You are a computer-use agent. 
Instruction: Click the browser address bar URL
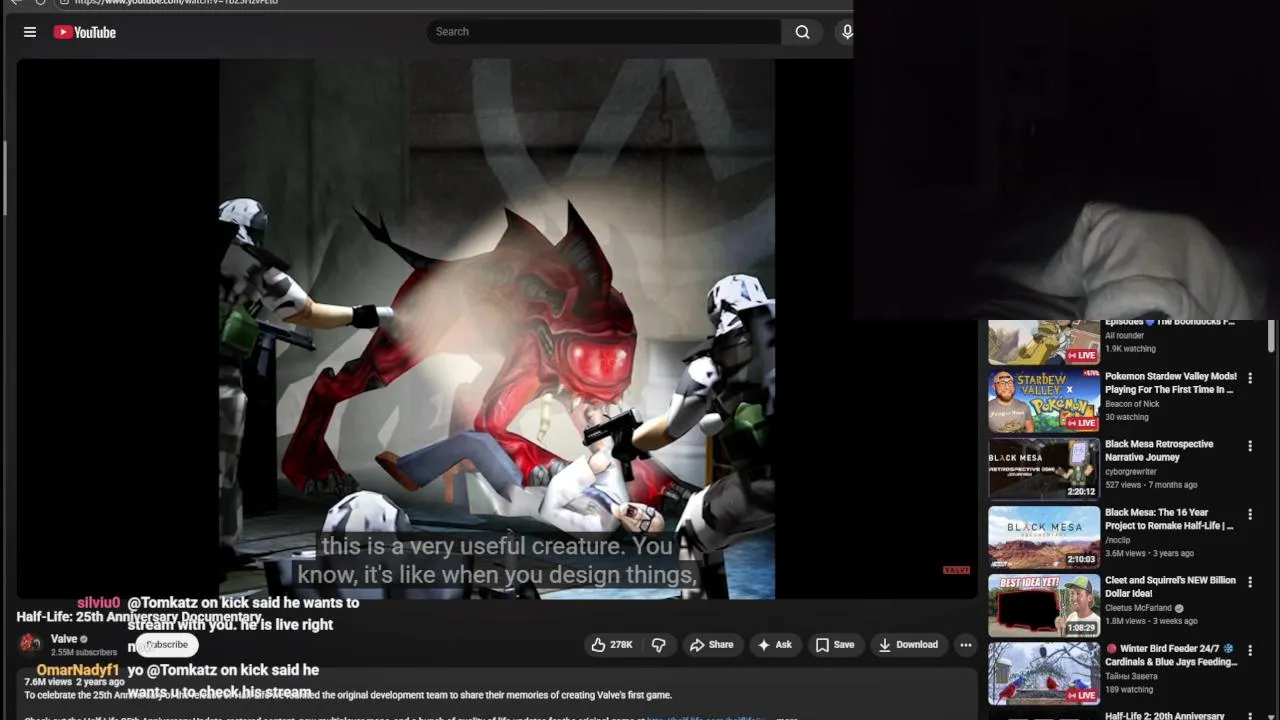click(178, 2)
